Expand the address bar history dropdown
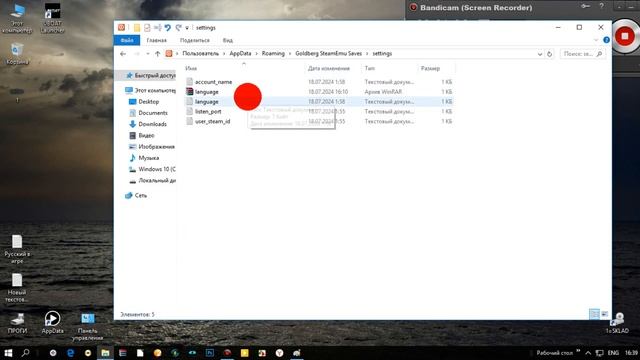The width and height of the screenshot is (640, 360). coord(540,54)
